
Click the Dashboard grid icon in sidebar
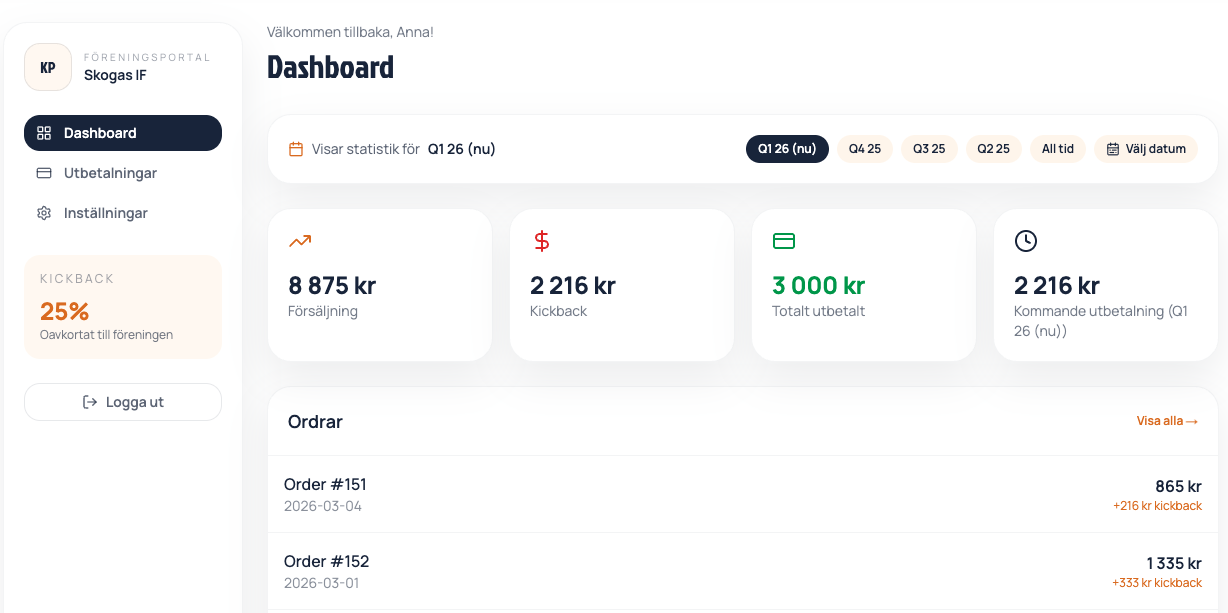tap(44, 133)
